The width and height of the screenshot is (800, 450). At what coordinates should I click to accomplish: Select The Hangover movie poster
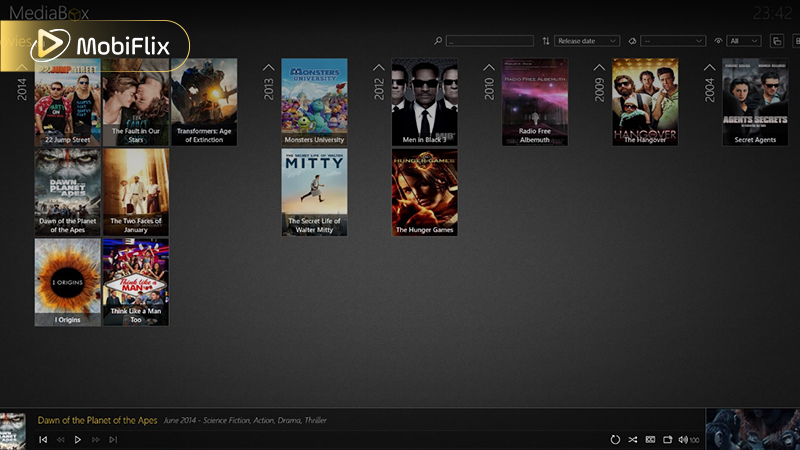click(x=645, y=102)
